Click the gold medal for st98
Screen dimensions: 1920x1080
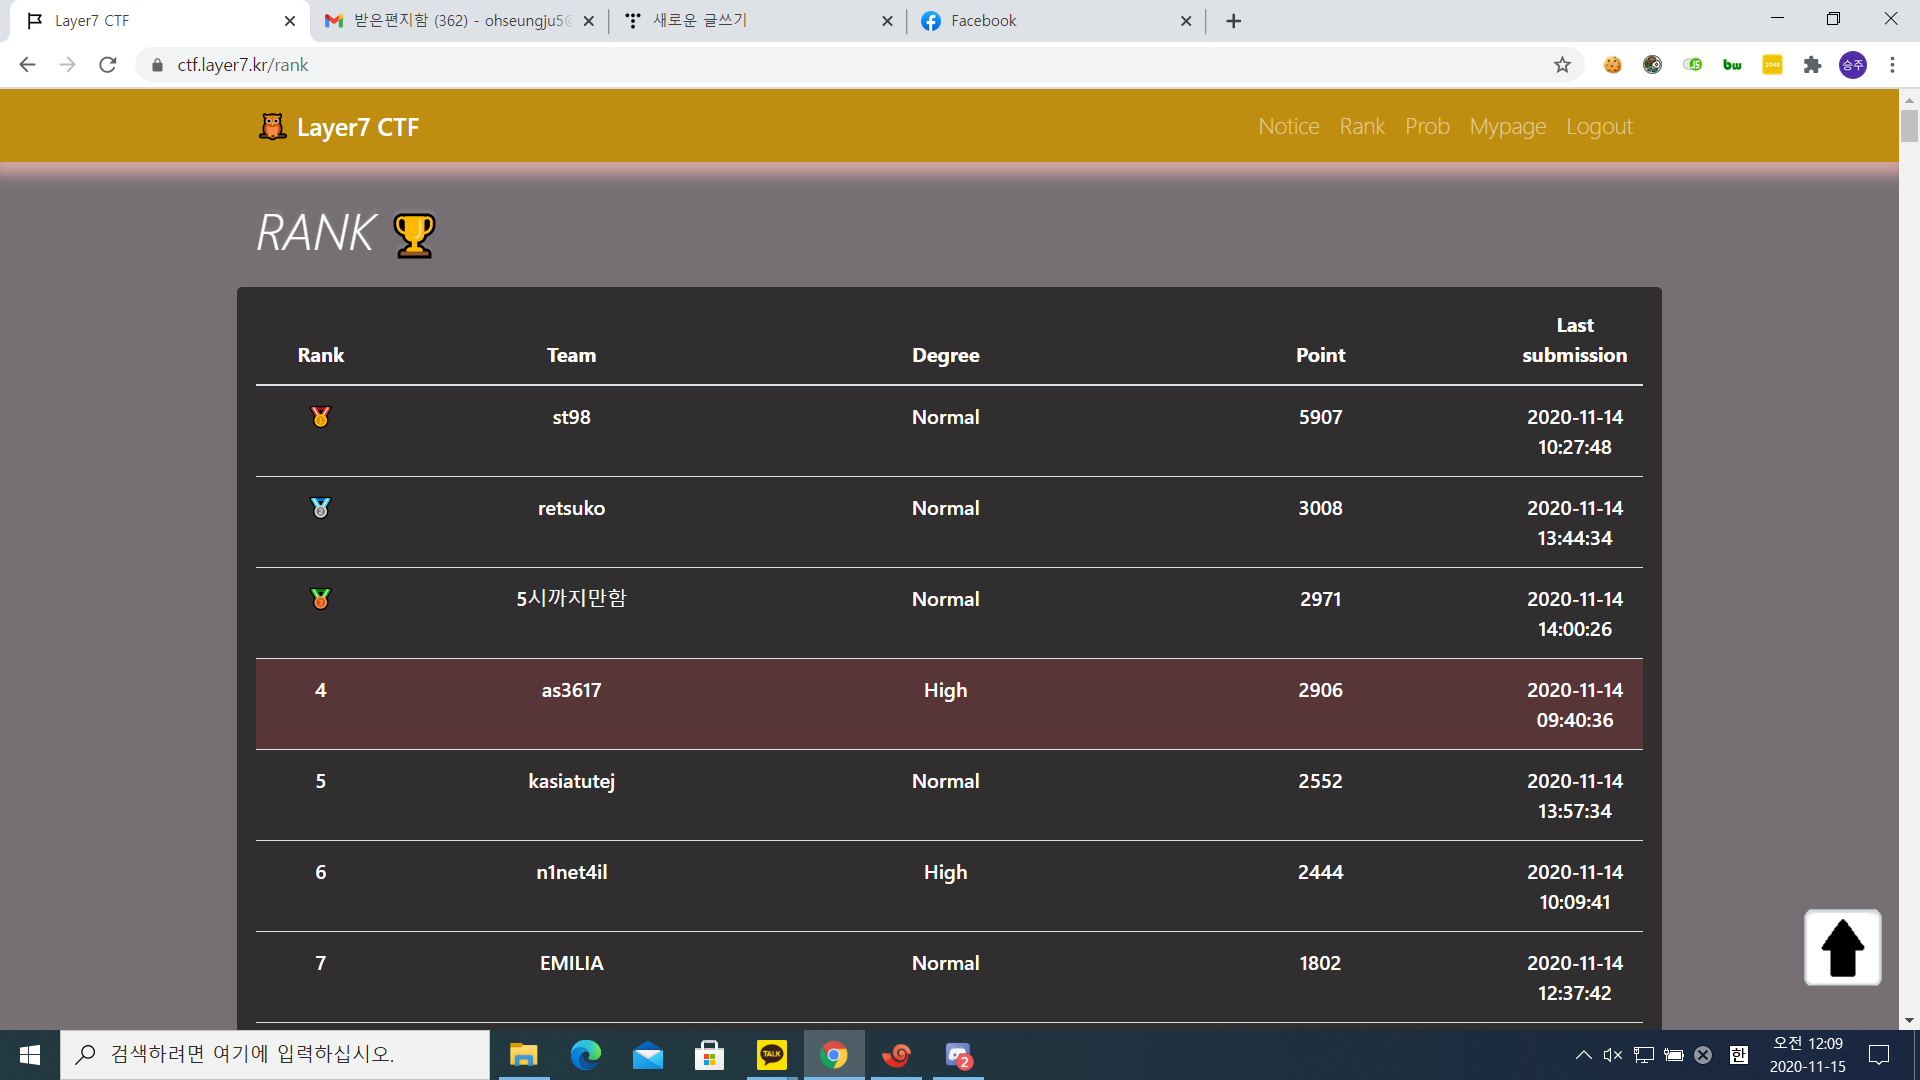point(320,417)
